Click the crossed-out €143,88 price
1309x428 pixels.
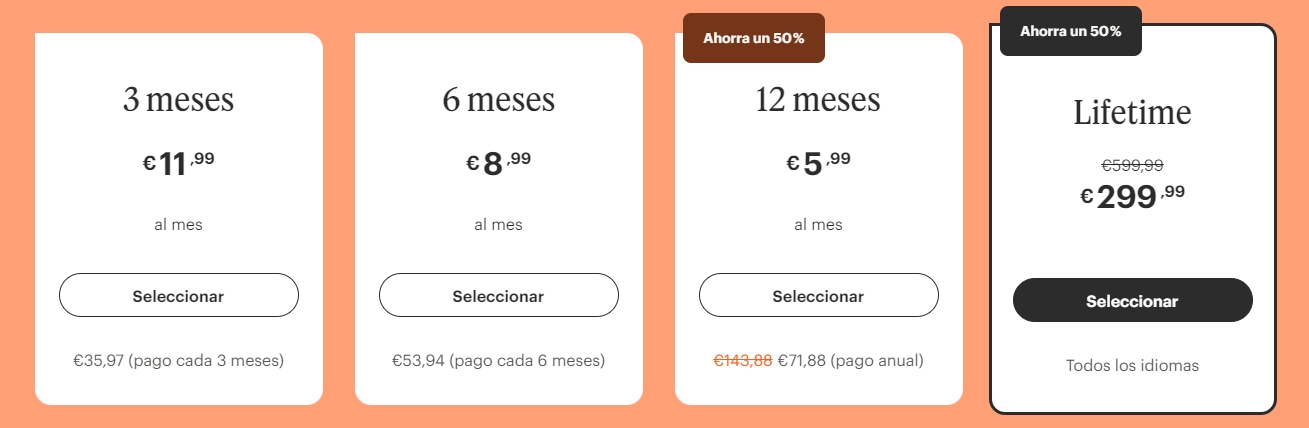pos(742,360)
